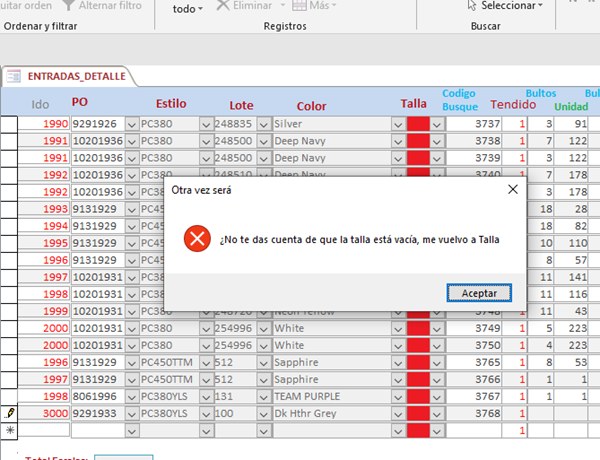Expand the PO dropdown for record 3000
This screenshot has width=600, height=460.
tap(128, 412)
